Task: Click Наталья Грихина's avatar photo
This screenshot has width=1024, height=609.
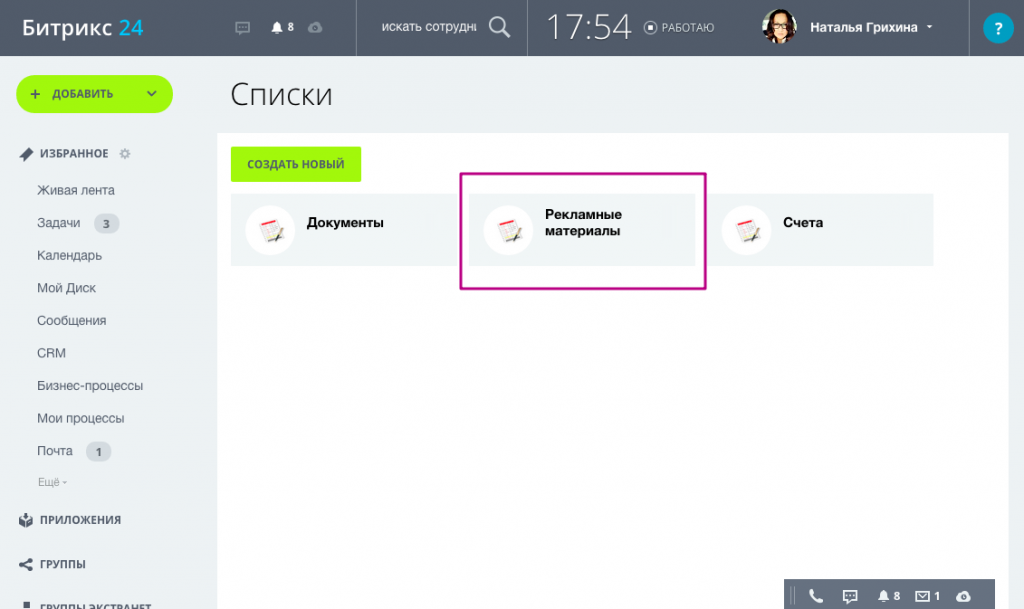Action: click(779, 27)
